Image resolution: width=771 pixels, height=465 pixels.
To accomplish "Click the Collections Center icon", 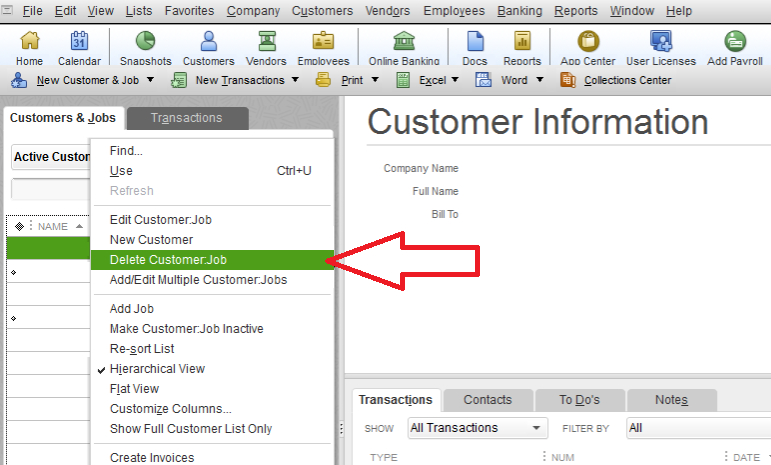I will (567, 80).
